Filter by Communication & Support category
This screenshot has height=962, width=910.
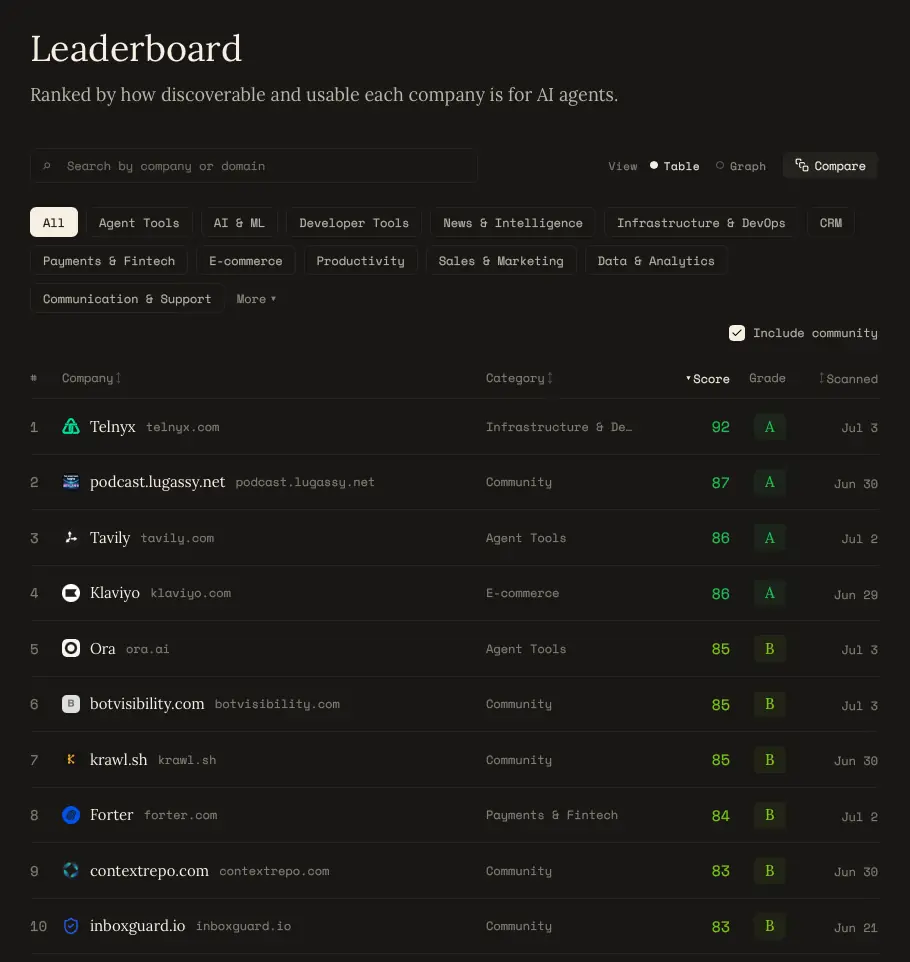[127, 299]
